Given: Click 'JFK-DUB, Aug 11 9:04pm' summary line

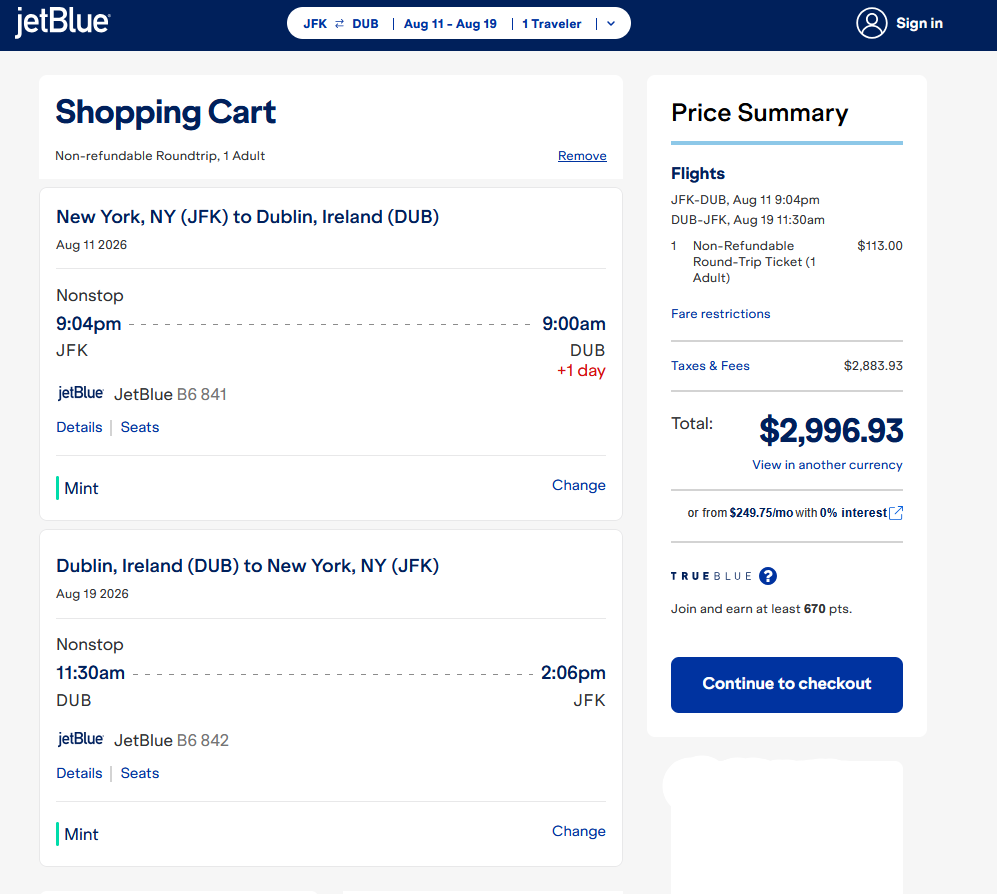Looking at the screenshot, I should 745,200.
